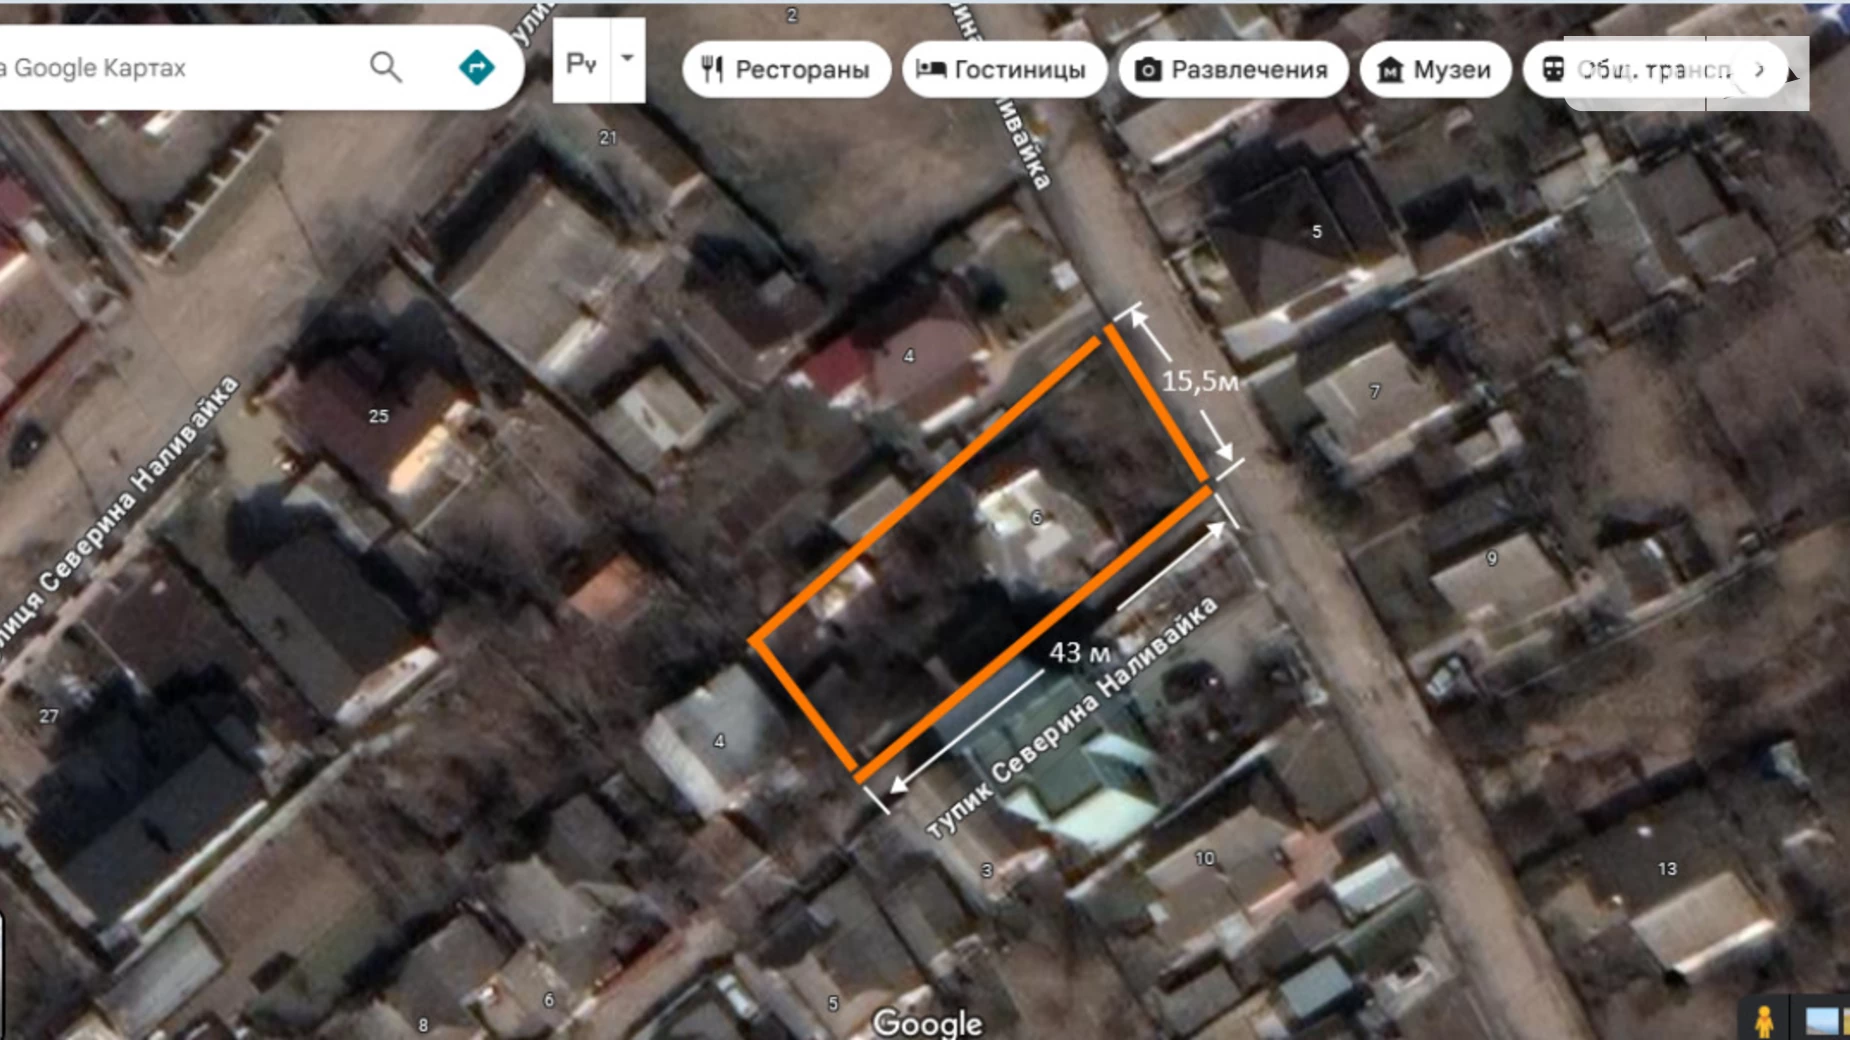The width and height of the screenshot is (1850, 1040).
Task: Select the building labeled 10
Action: coord(1205,858)
